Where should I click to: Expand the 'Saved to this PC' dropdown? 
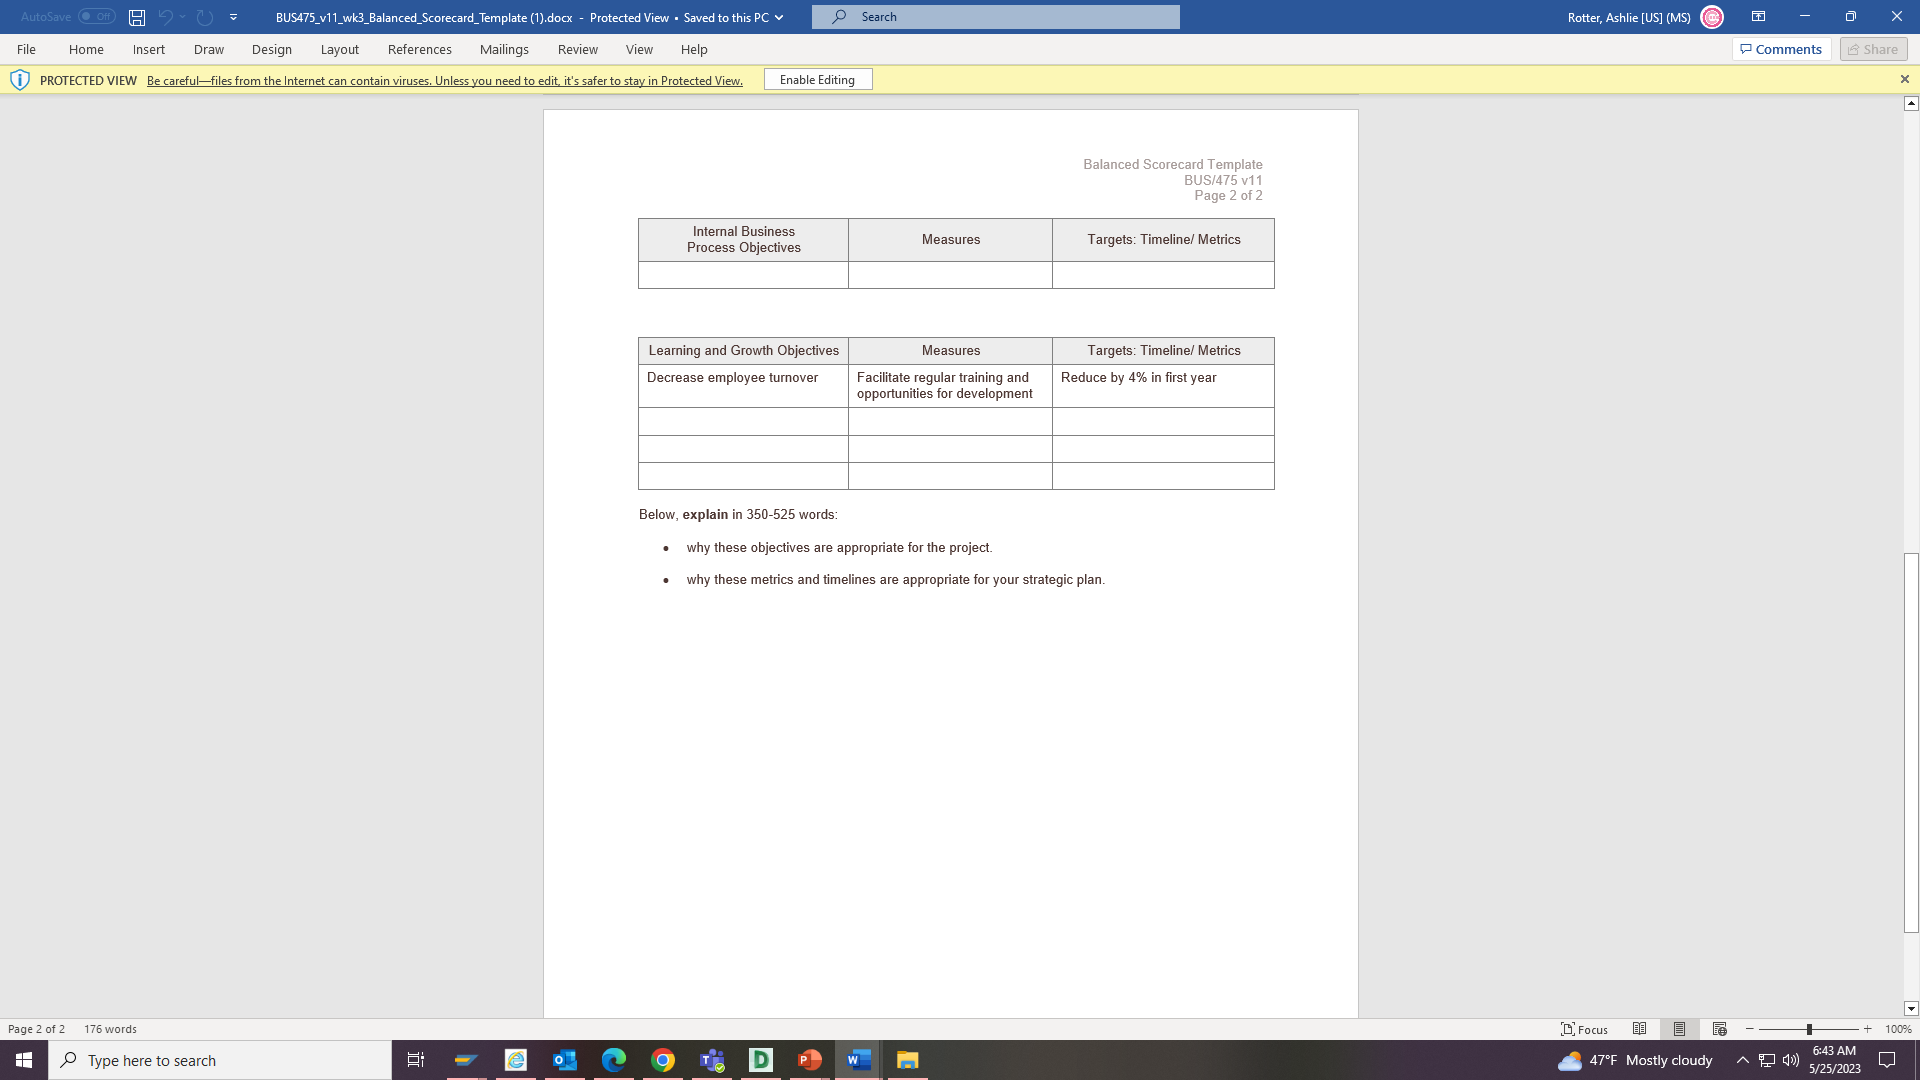pos(779,17)
